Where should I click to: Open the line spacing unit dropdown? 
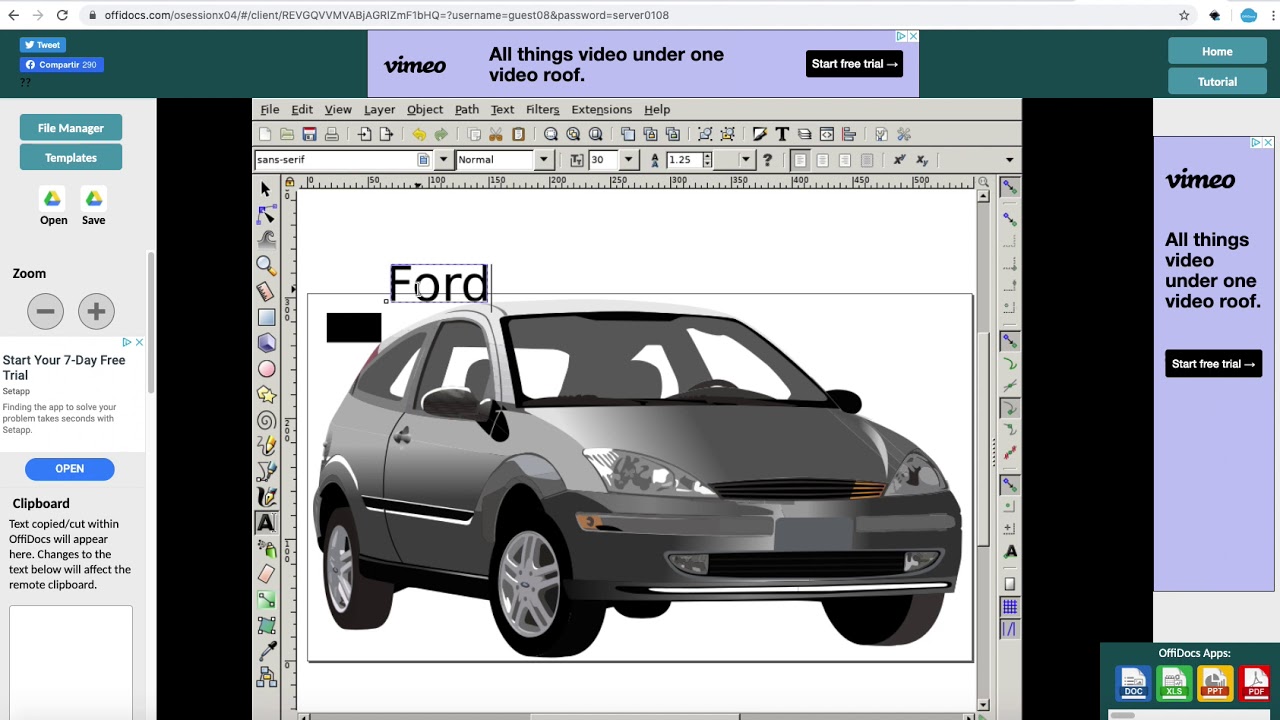pyautogui.click(x=745, y=160)
